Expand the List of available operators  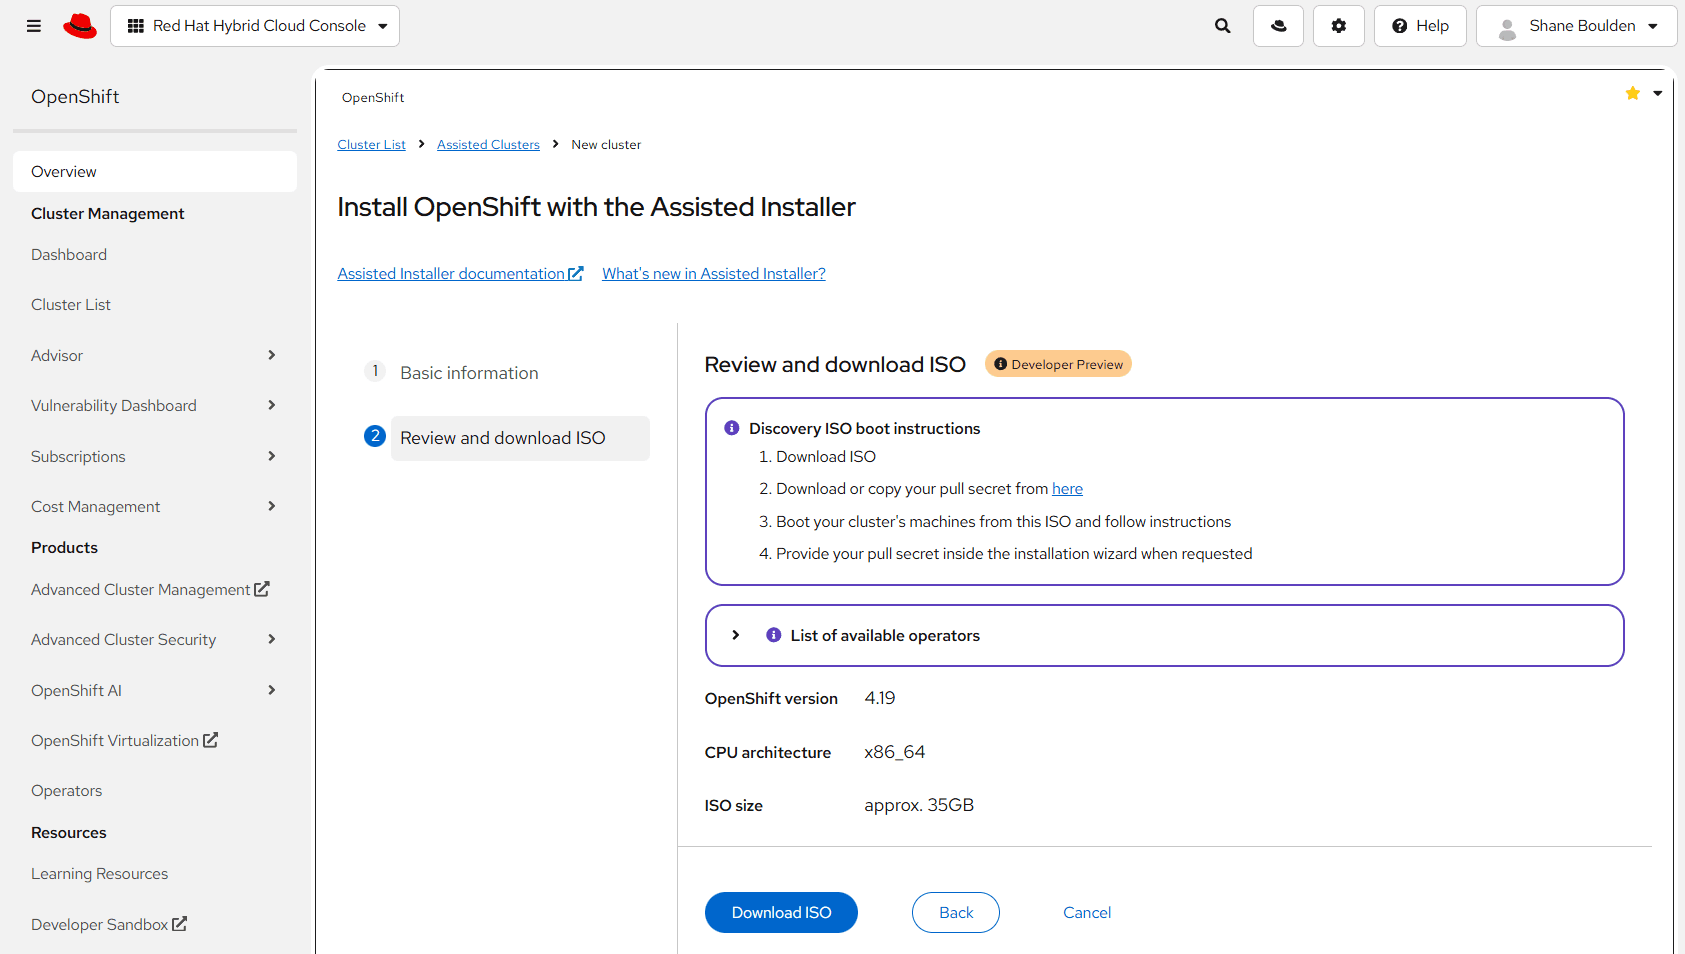tap(736, 636)
